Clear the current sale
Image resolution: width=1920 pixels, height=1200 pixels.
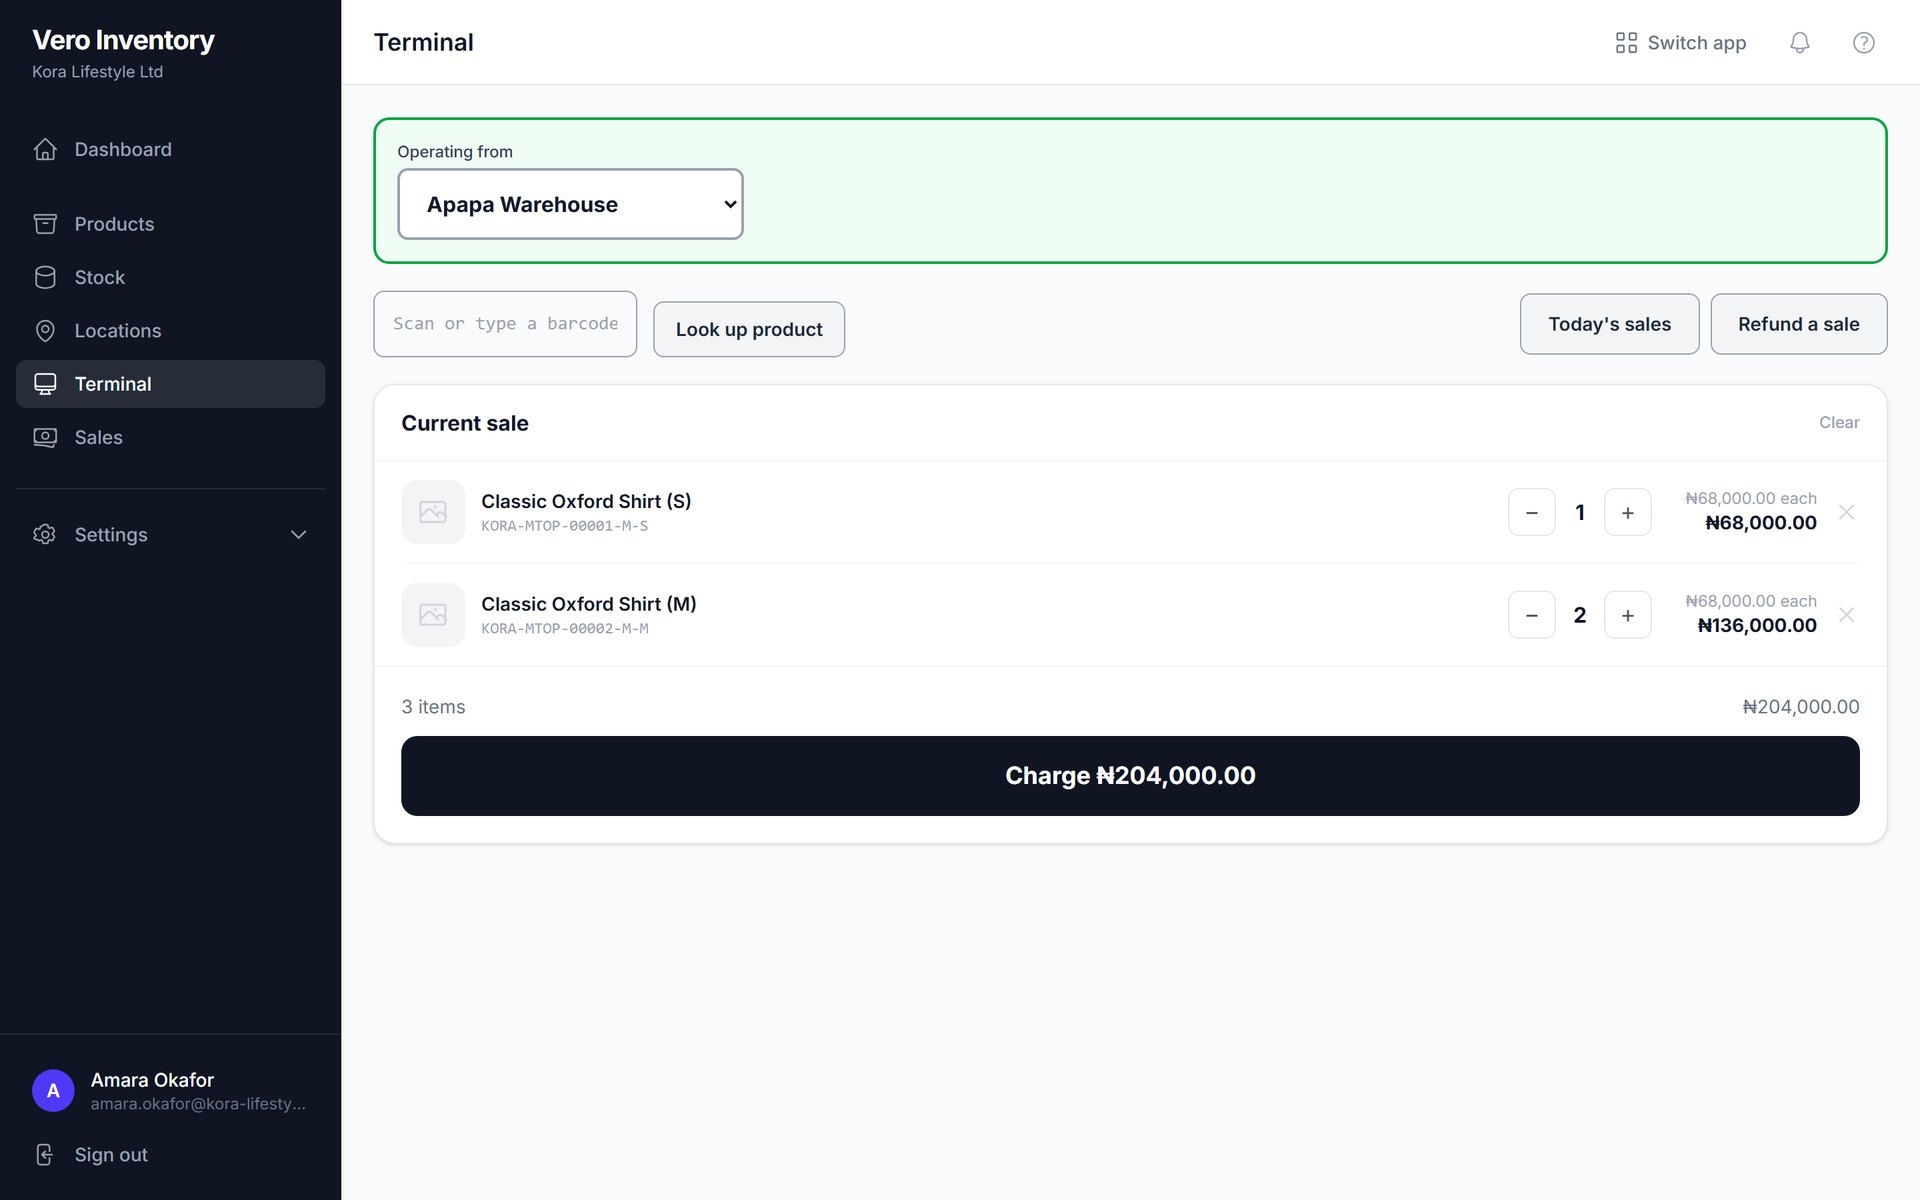(x=1839, y=423)
